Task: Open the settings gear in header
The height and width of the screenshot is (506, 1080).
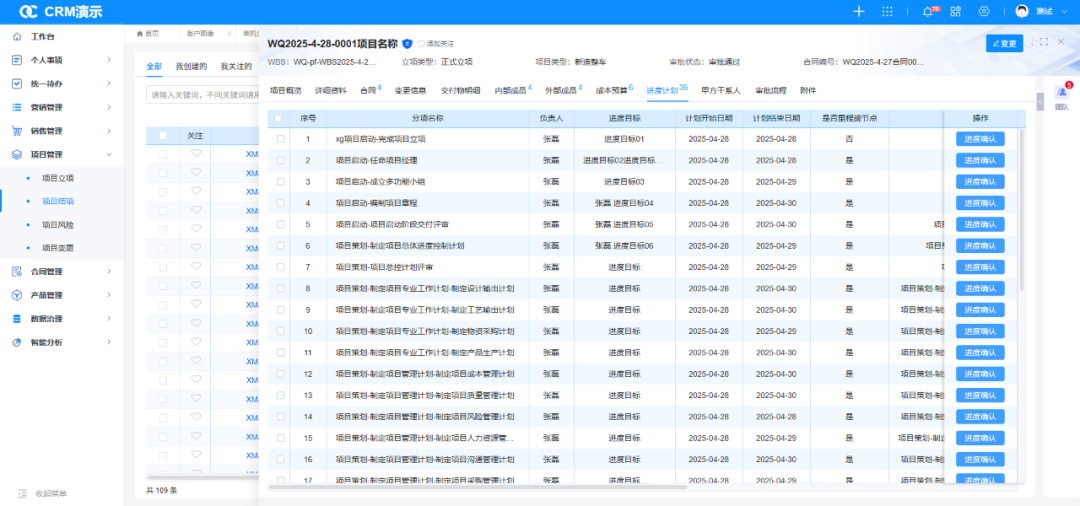Action: pyautogui.click(x=984, y=11)
